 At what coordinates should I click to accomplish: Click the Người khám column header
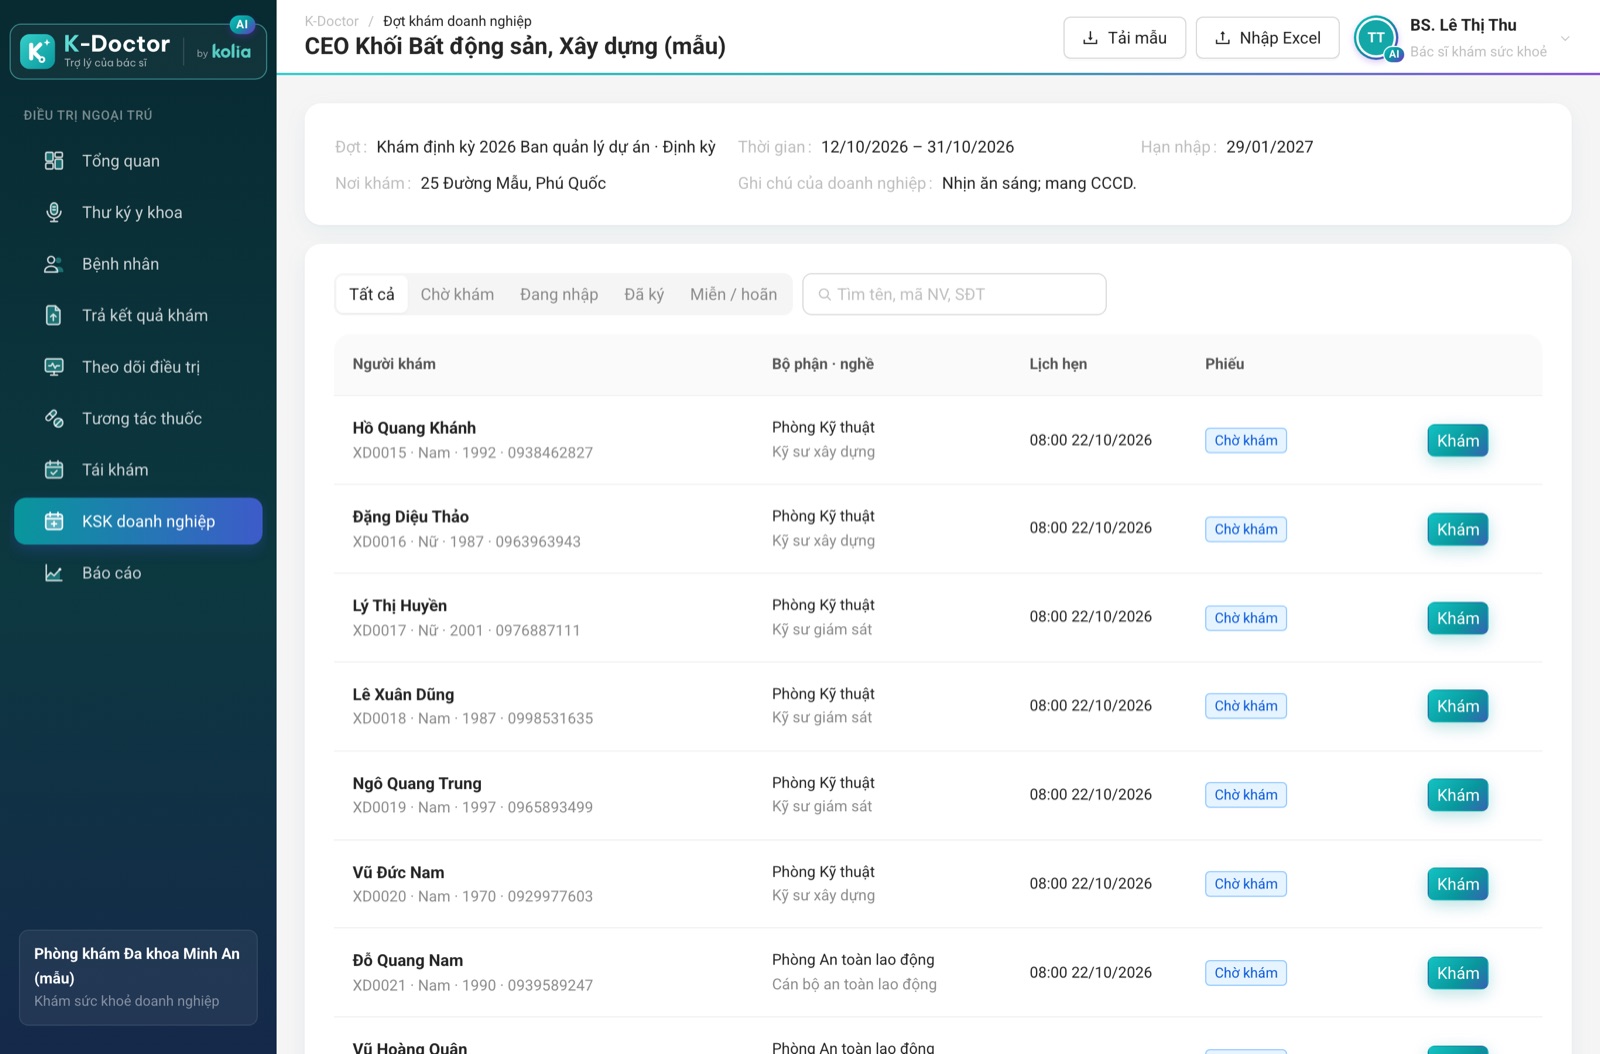[x=394, y=364]
